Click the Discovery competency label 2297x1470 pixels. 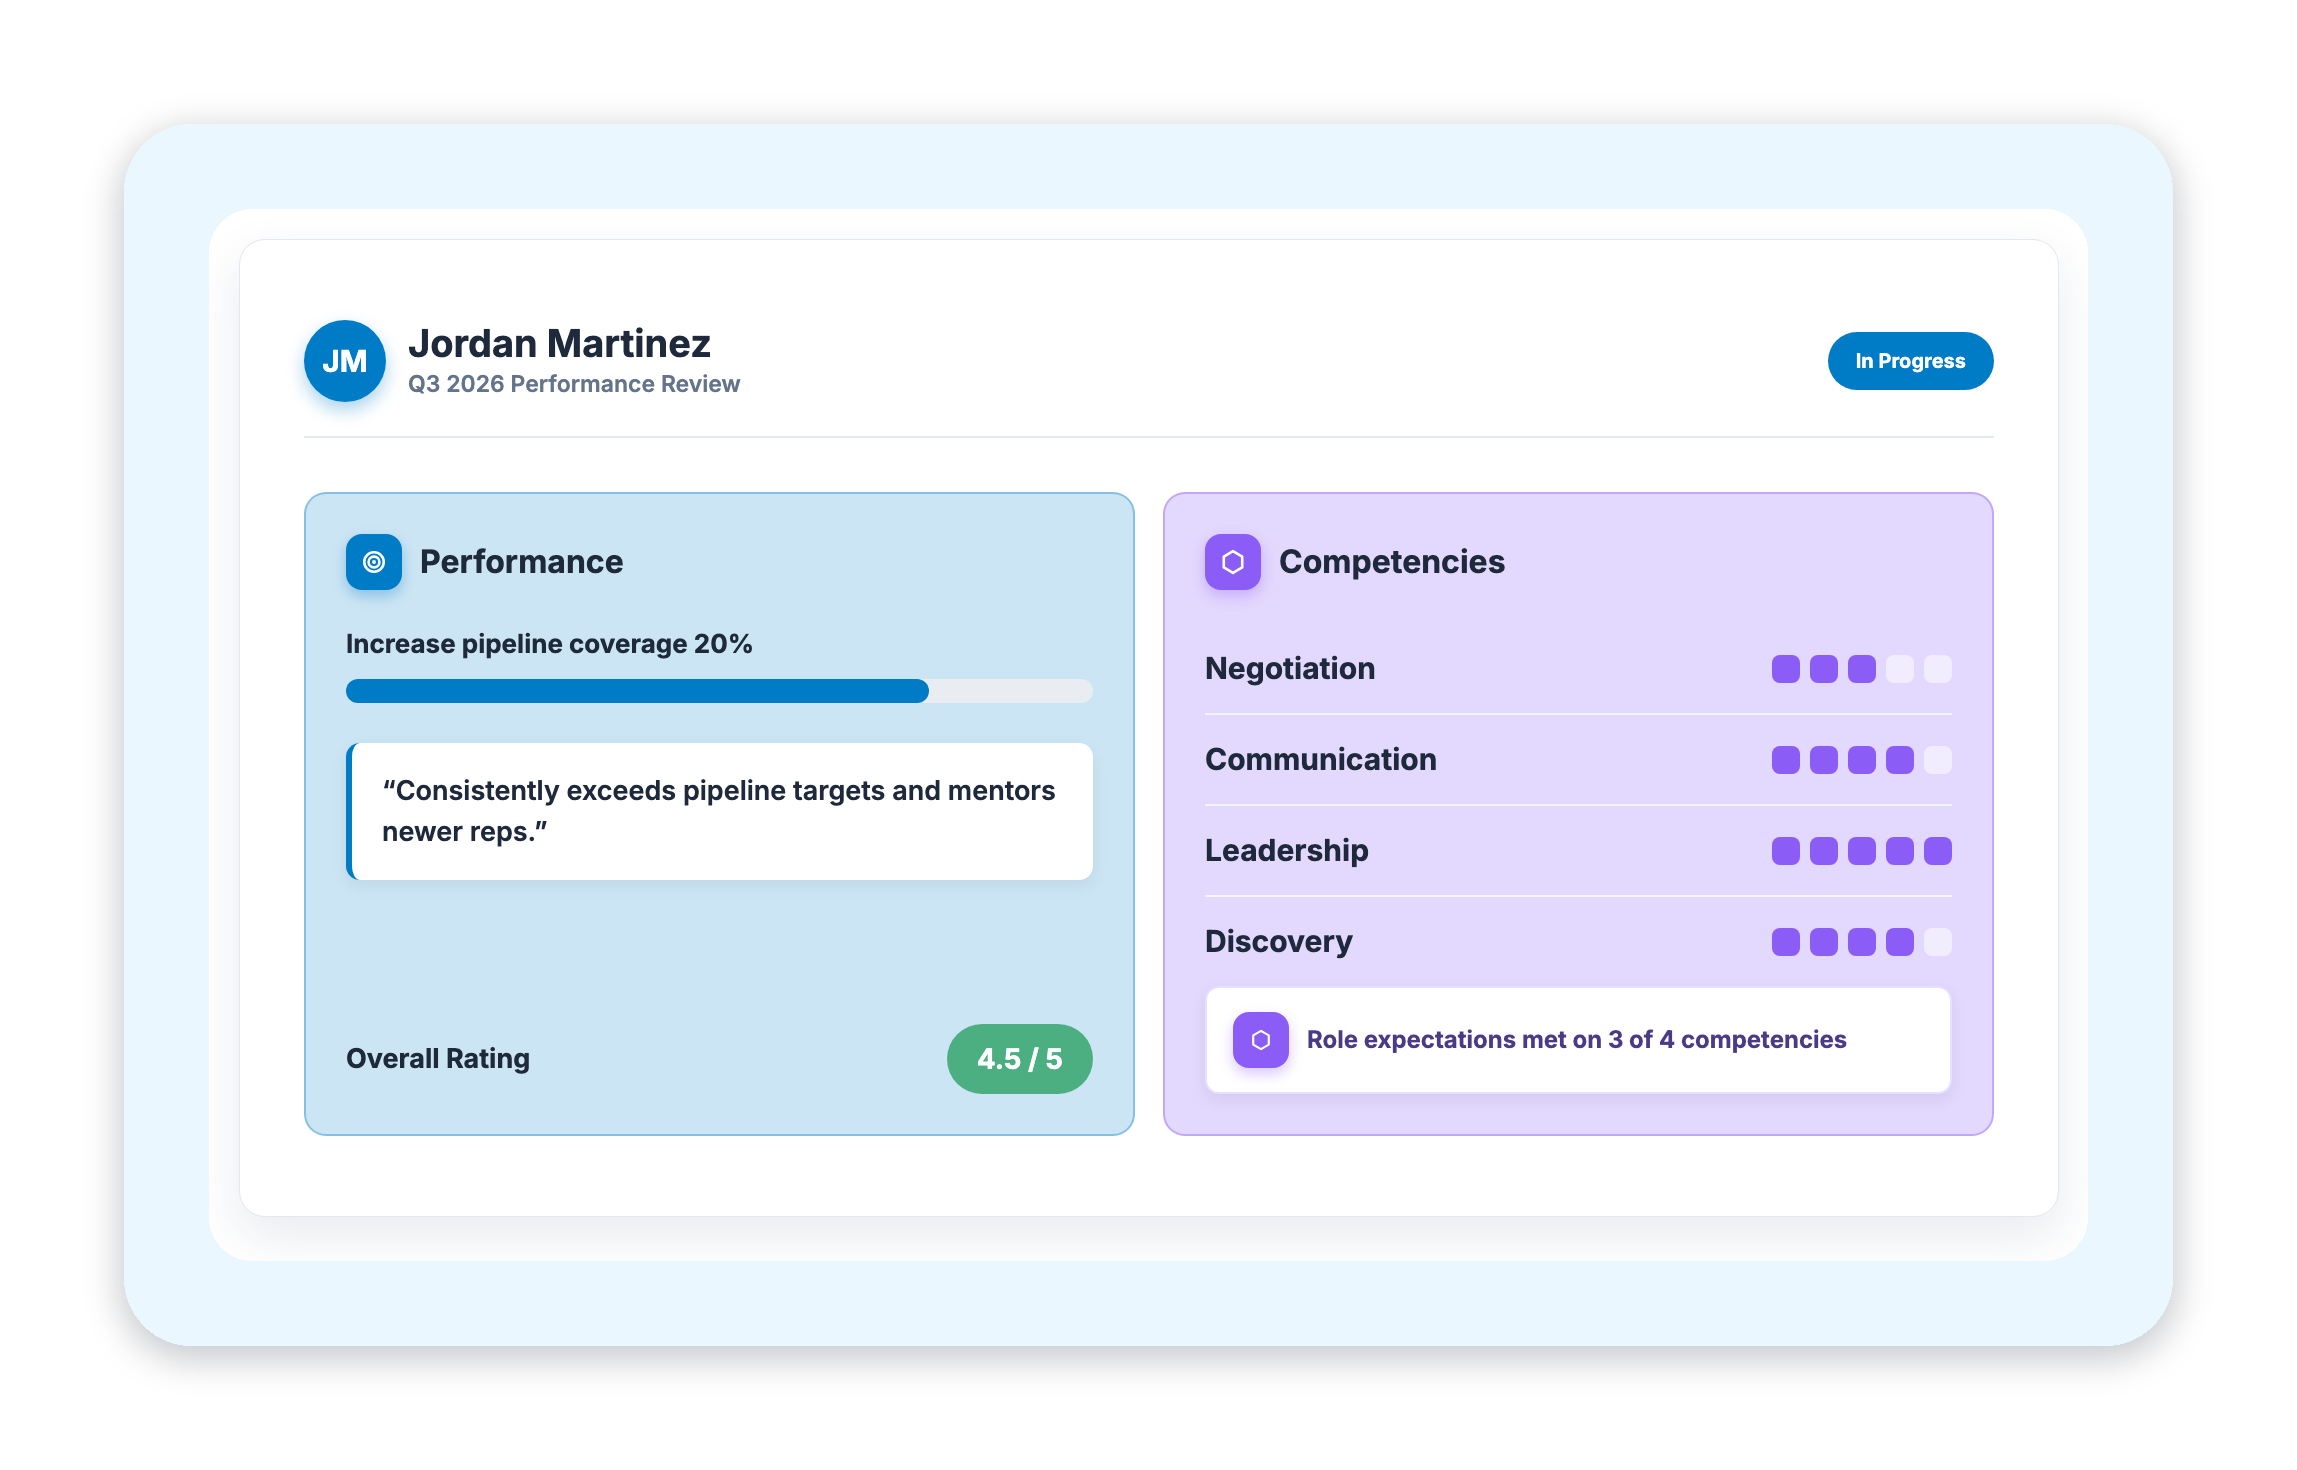coord(1279,942)
